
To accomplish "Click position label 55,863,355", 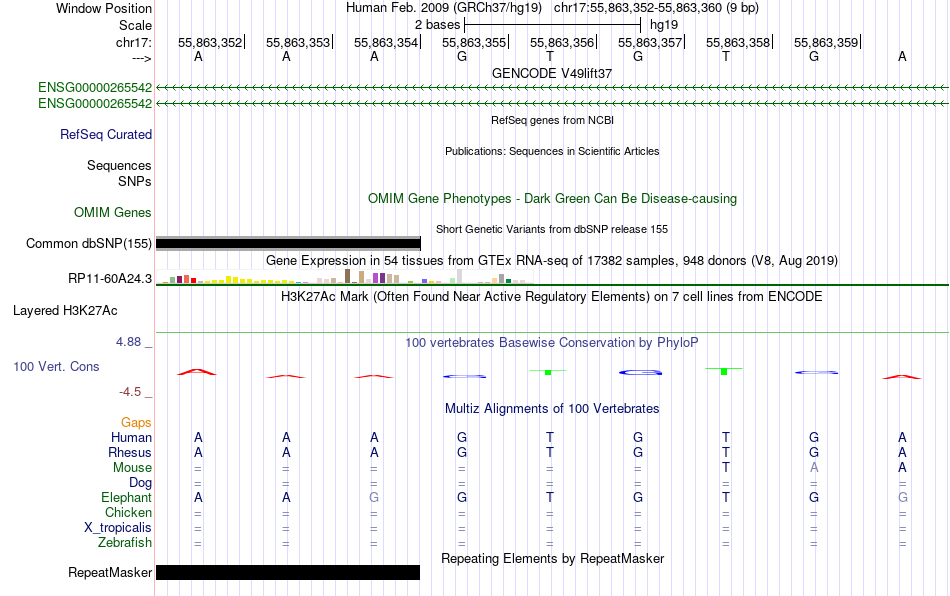I will 474,42.
